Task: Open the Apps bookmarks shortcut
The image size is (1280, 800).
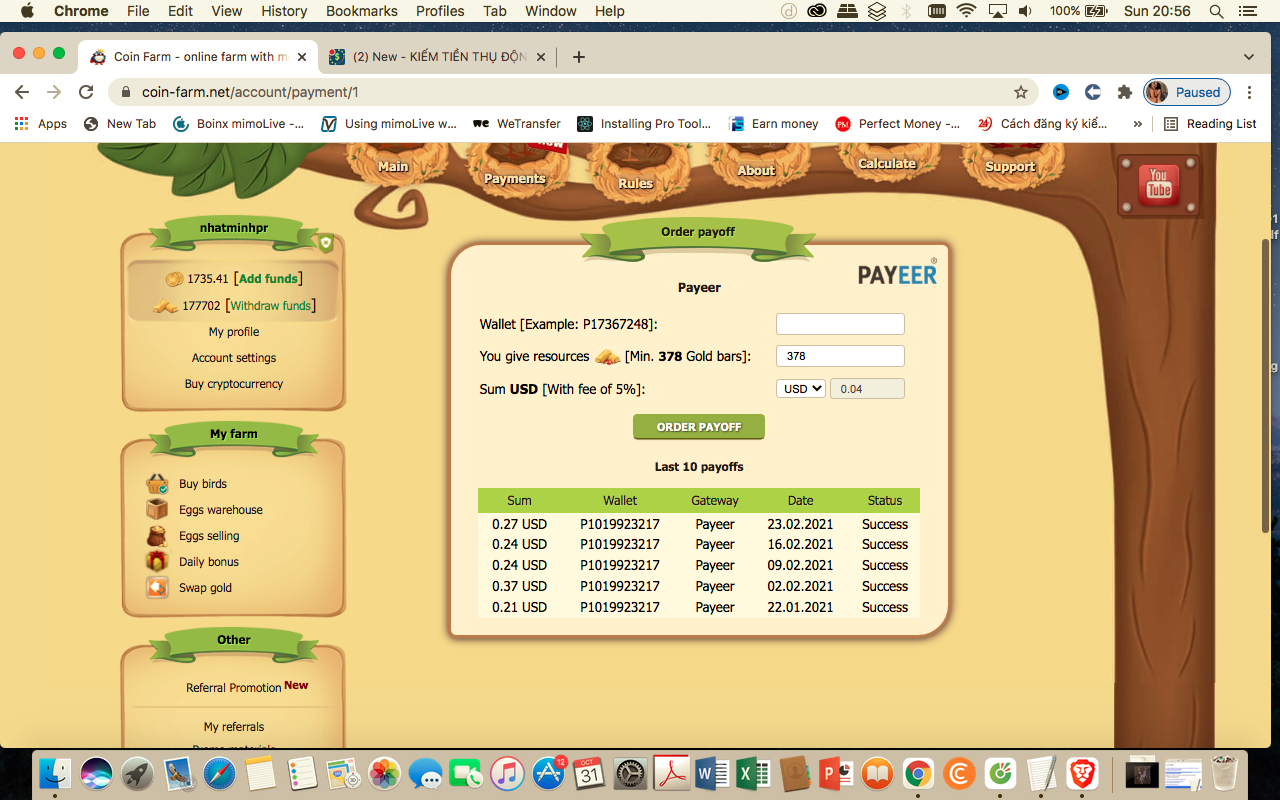Action: (41, 124)
